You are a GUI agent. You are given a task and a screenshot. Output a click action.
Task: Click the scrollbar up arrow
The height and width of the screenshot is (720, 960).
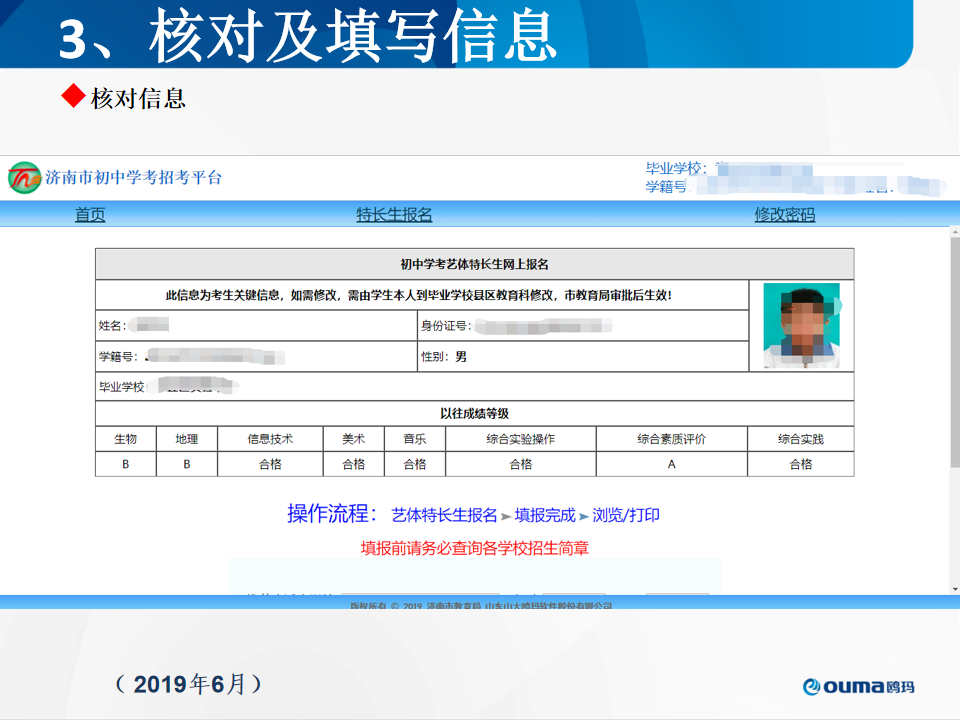click(x=955, y=232)
